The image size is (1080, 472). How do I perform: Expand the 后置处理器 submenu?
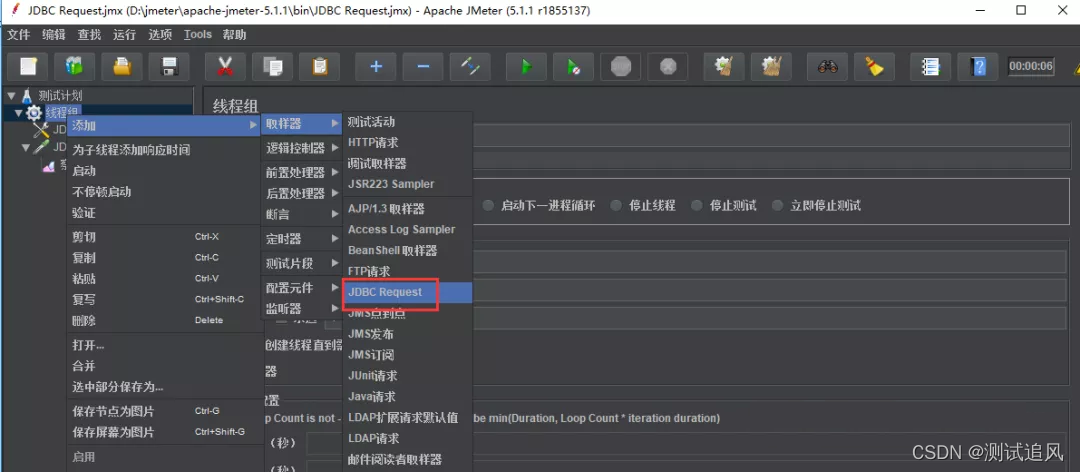point(302,193)
